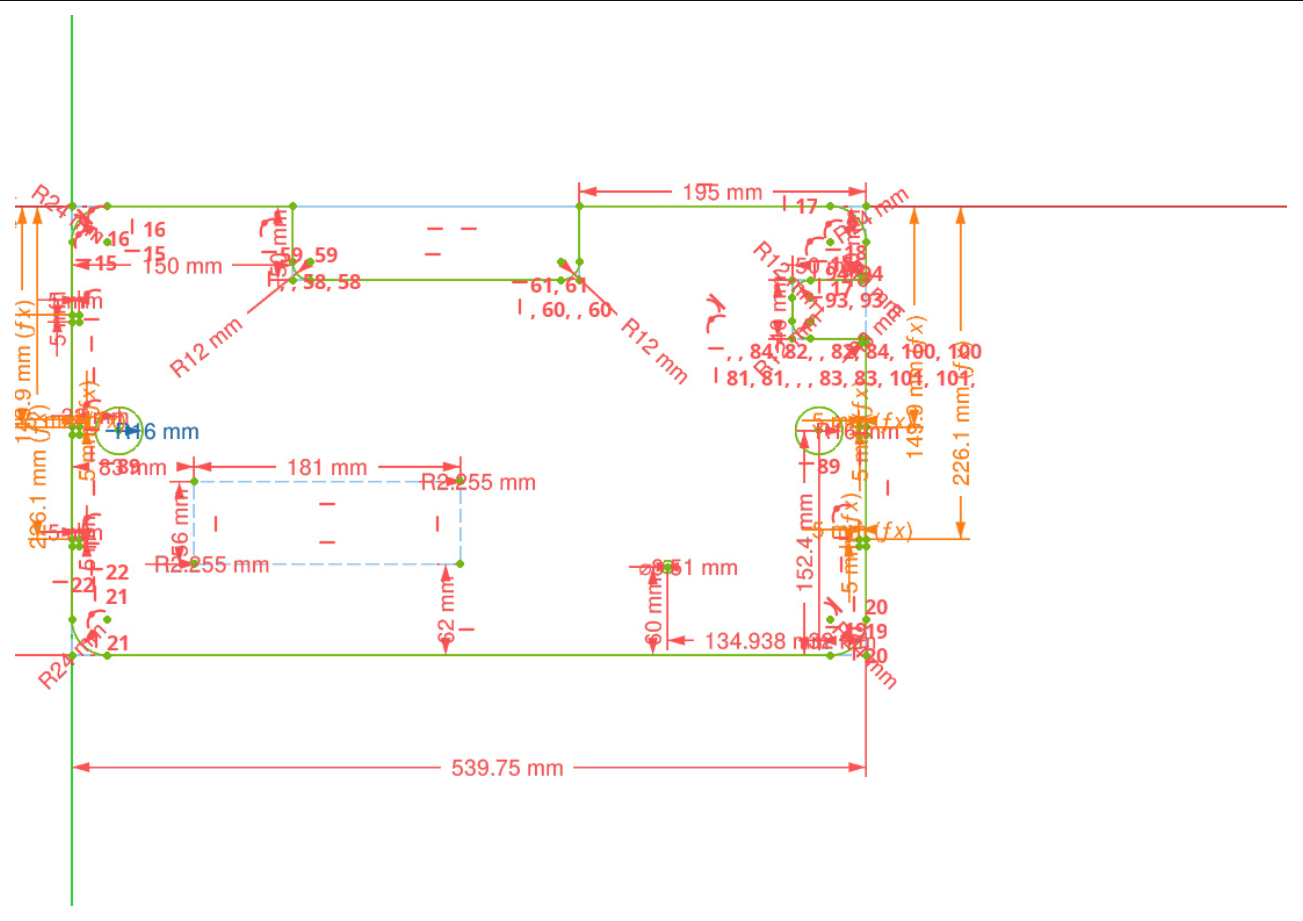Select the R12 mm label near constraint 58

pyautogui.click(x=207, y=347)
